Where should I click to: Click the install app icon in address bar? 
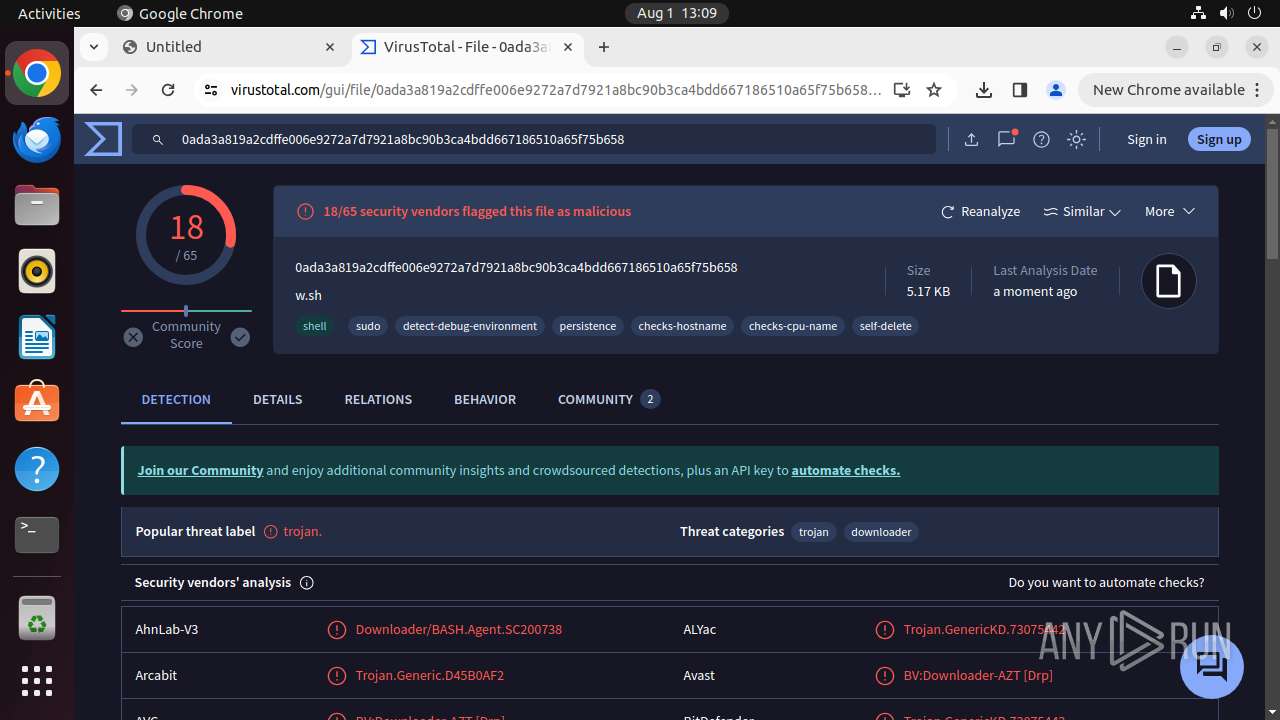902,90
